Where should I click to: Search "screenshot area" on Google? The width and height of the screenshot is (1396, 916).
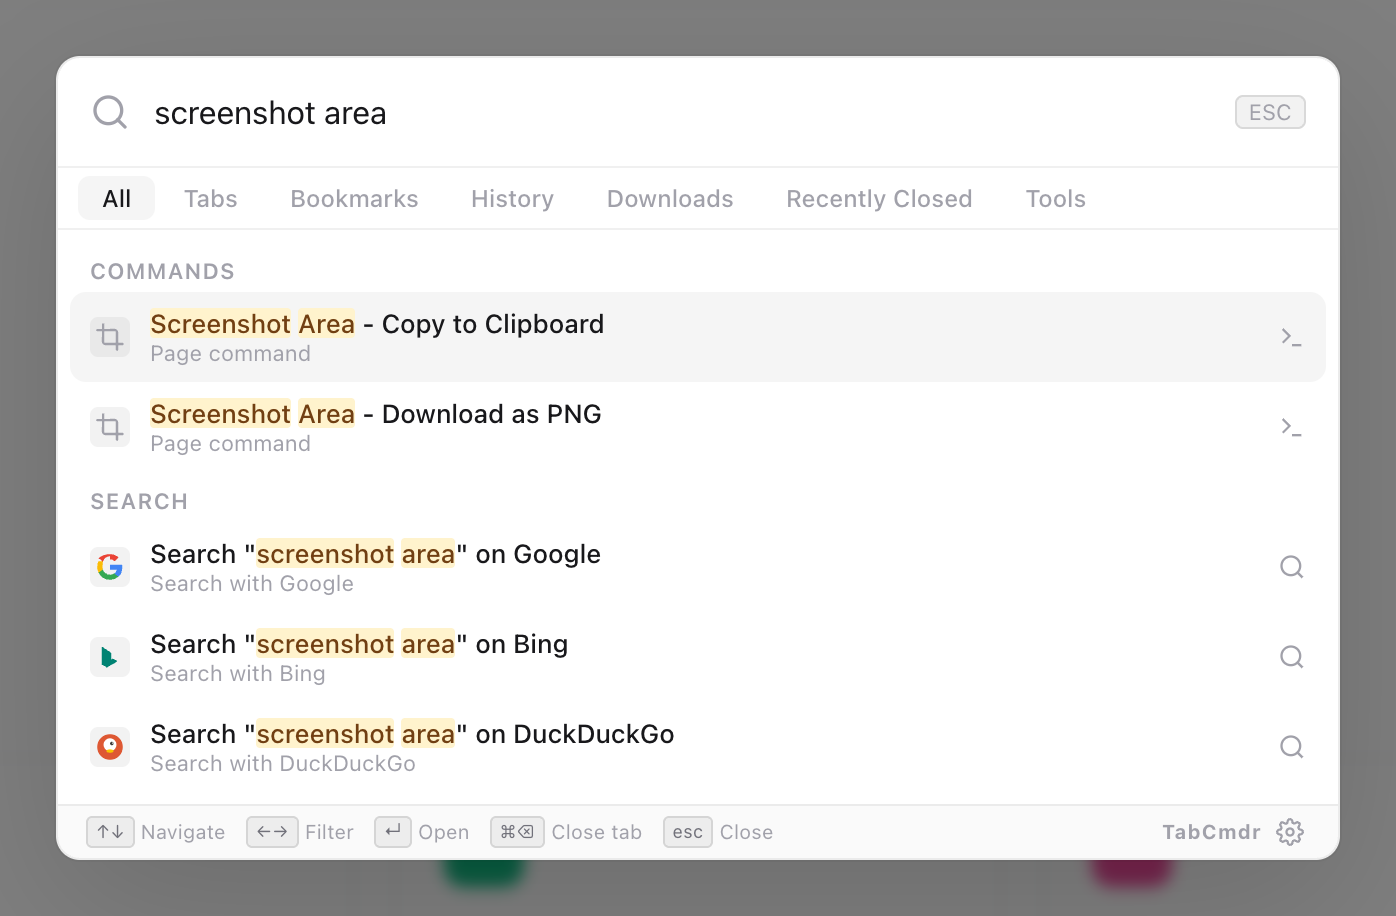(698, 567)
